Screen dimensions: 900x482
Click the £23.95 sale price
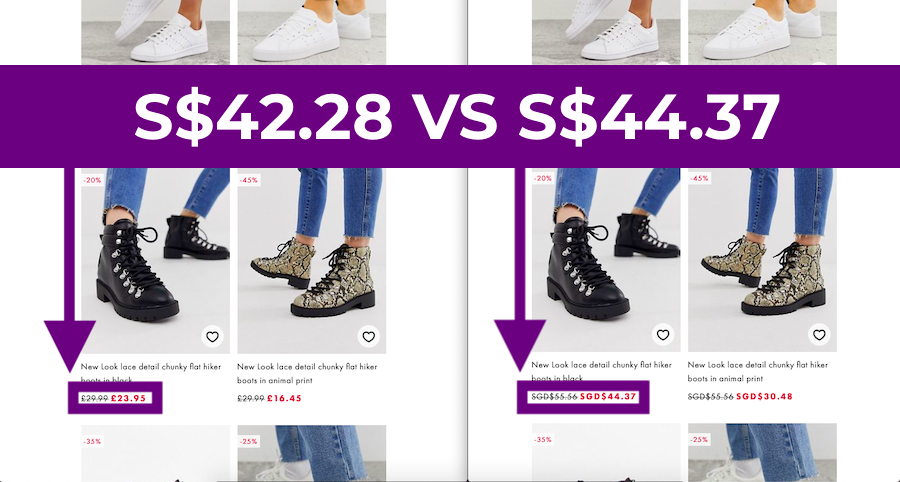(129, 398)
